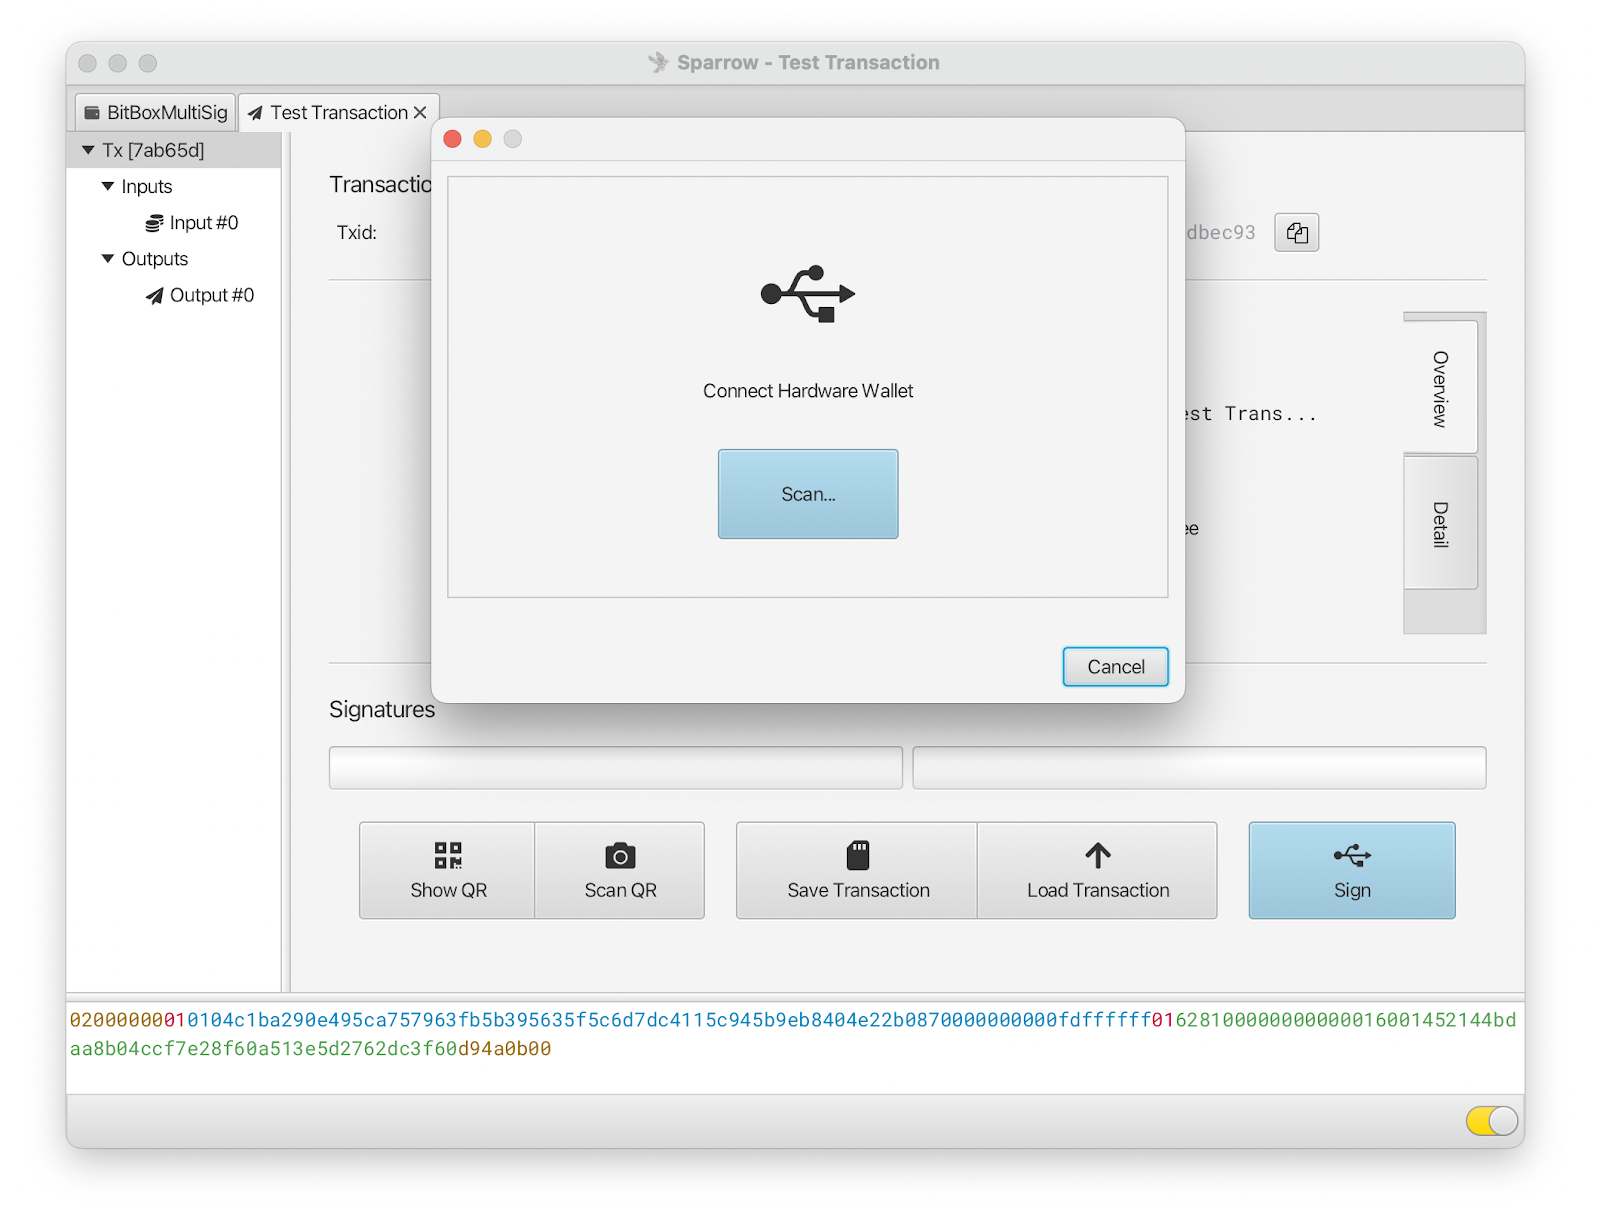This screenshot has height=1231, width=1600.
Task: Click the Txid value ending dbec93
Action: (1220, 232)
